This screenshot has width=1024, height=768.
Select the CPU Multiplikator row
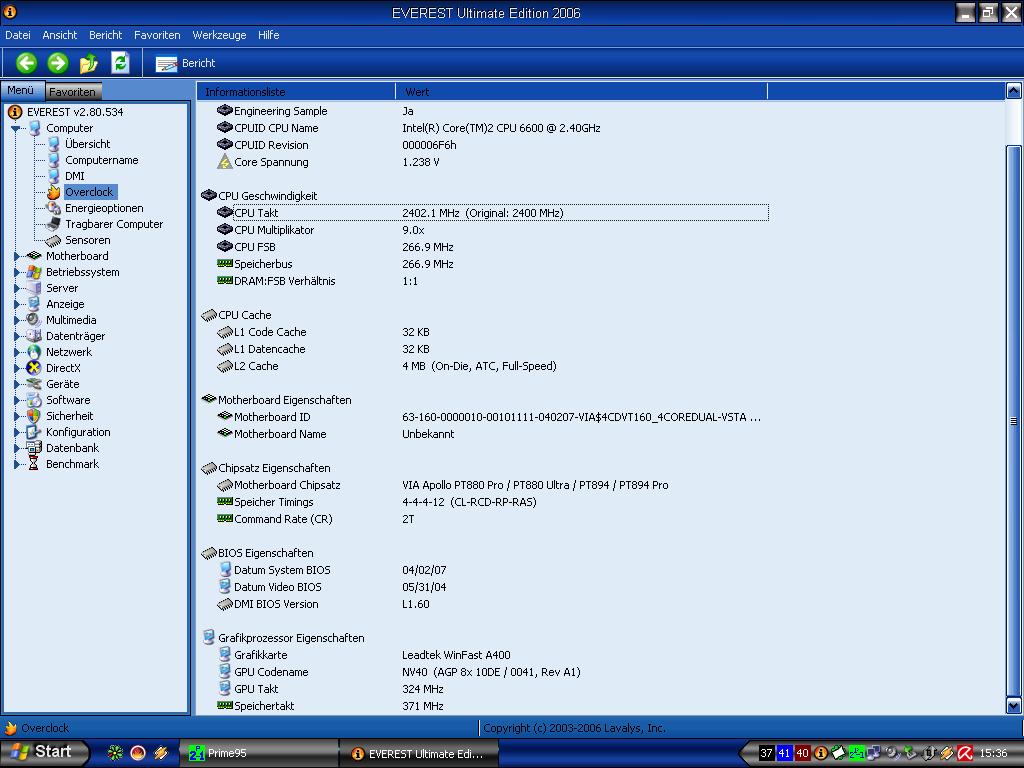pyautogui.click(x=492, y=230)
